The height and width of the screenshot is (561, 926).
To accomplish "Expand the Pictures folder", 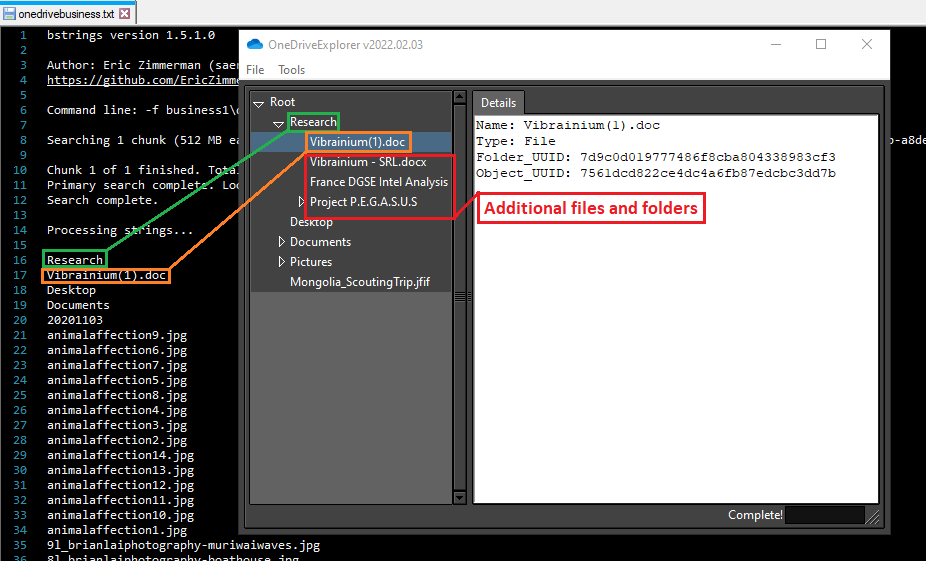I will coord(281,262).
